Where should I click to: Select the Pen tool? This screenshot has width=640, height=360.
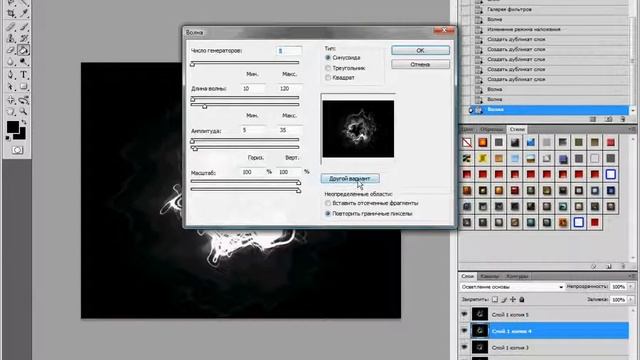click(x=11, y=75)
